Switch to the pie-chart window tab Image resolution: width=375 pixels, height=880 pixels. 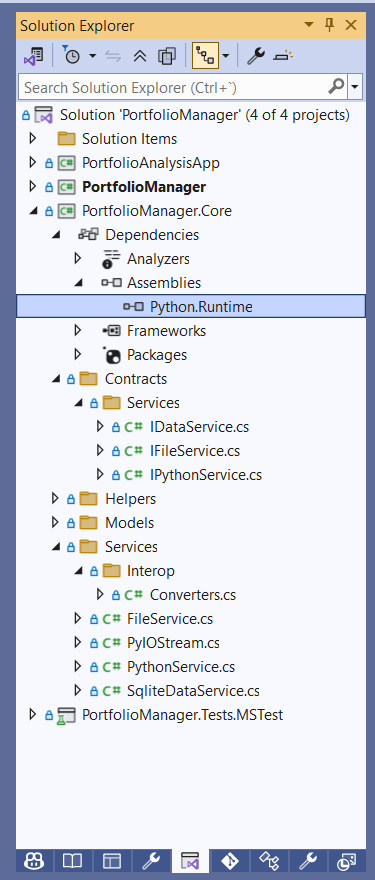(x=346, y=861)
